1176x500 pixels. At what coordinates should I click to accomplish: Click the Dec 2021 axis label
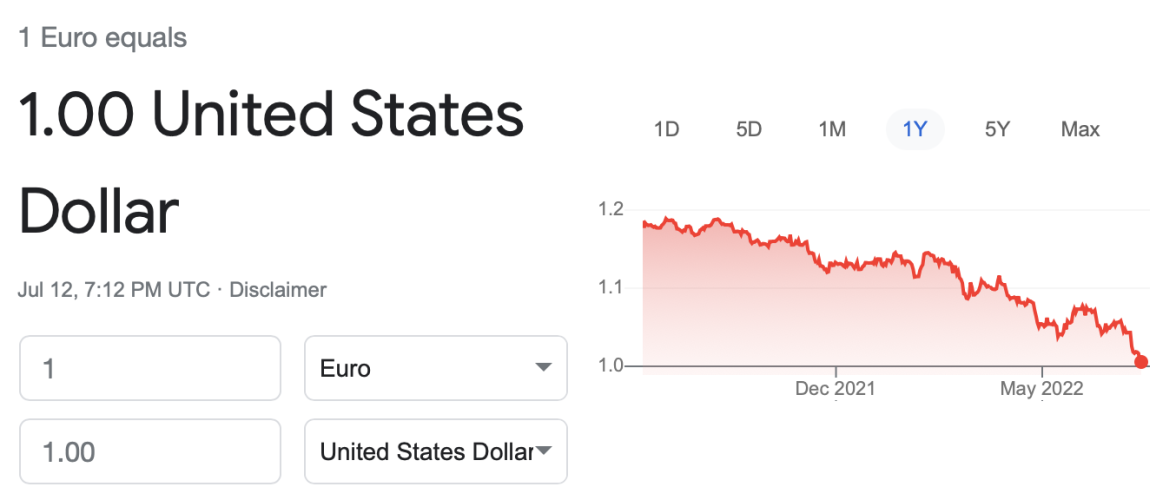pyautogui.click(x=835, y=388)
